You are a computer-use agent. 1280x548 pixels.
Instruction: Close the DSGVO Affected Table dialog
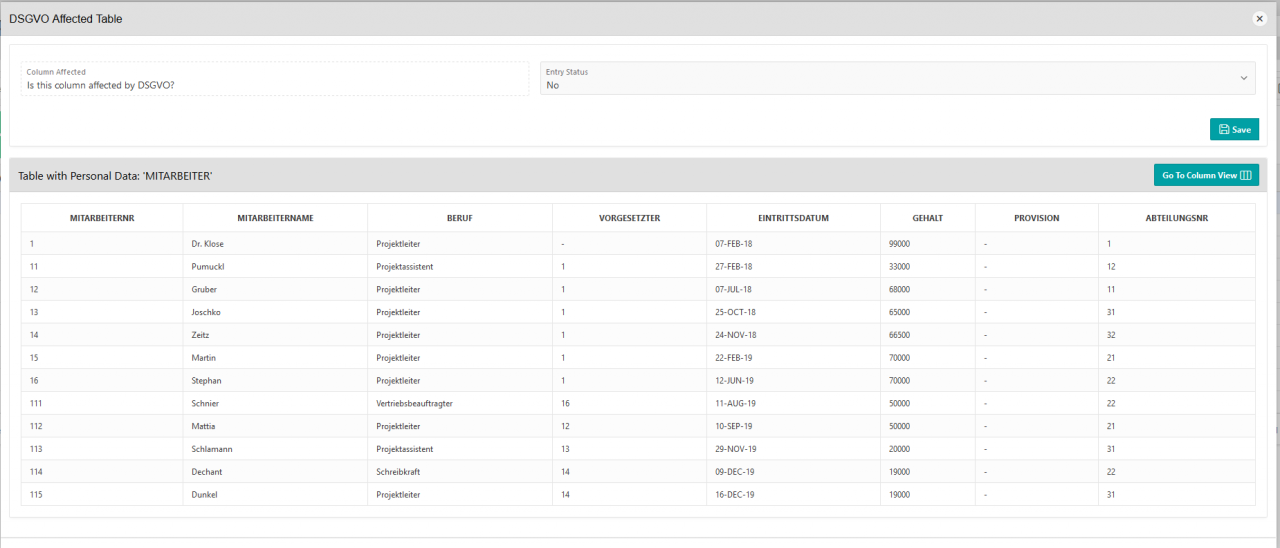click(x=1259, y=18)
